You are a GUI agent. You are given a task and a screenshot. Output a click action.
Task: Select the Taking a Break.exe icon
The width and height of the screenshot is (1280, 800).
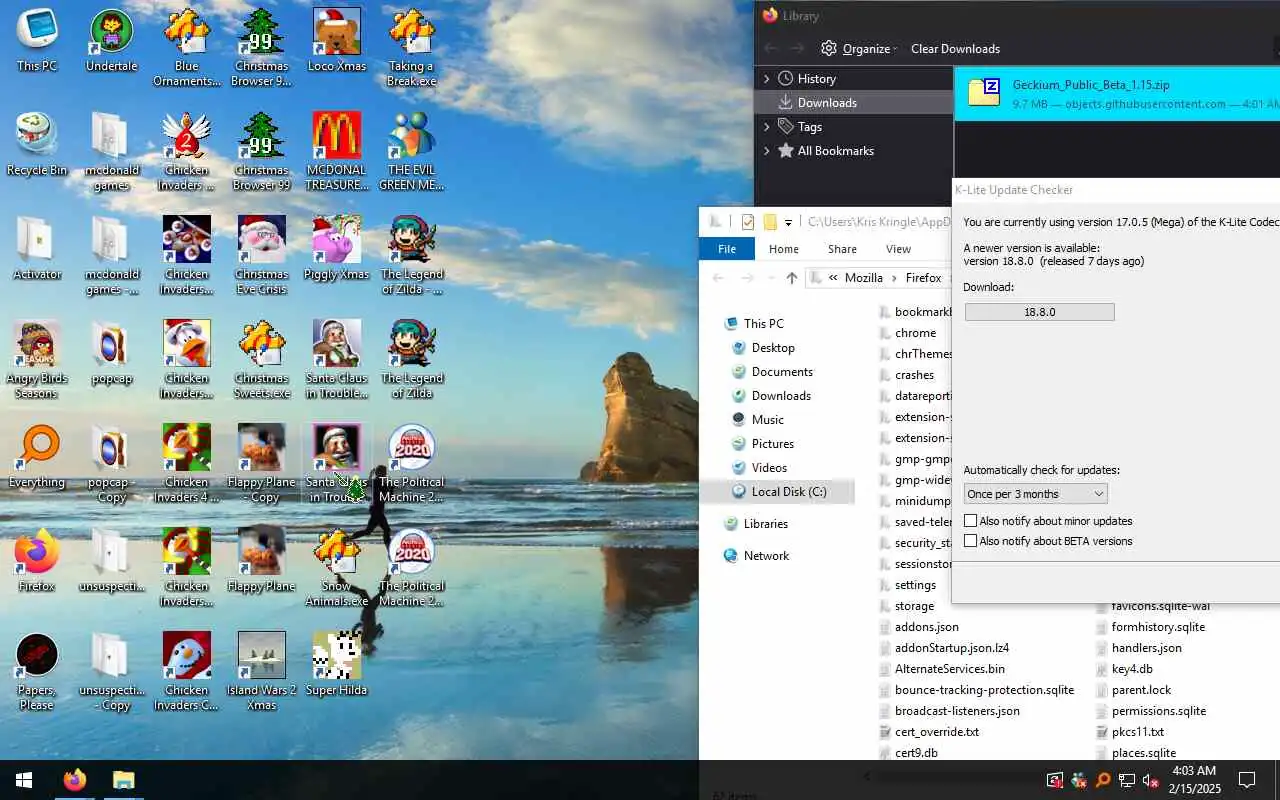click(411, 47)
